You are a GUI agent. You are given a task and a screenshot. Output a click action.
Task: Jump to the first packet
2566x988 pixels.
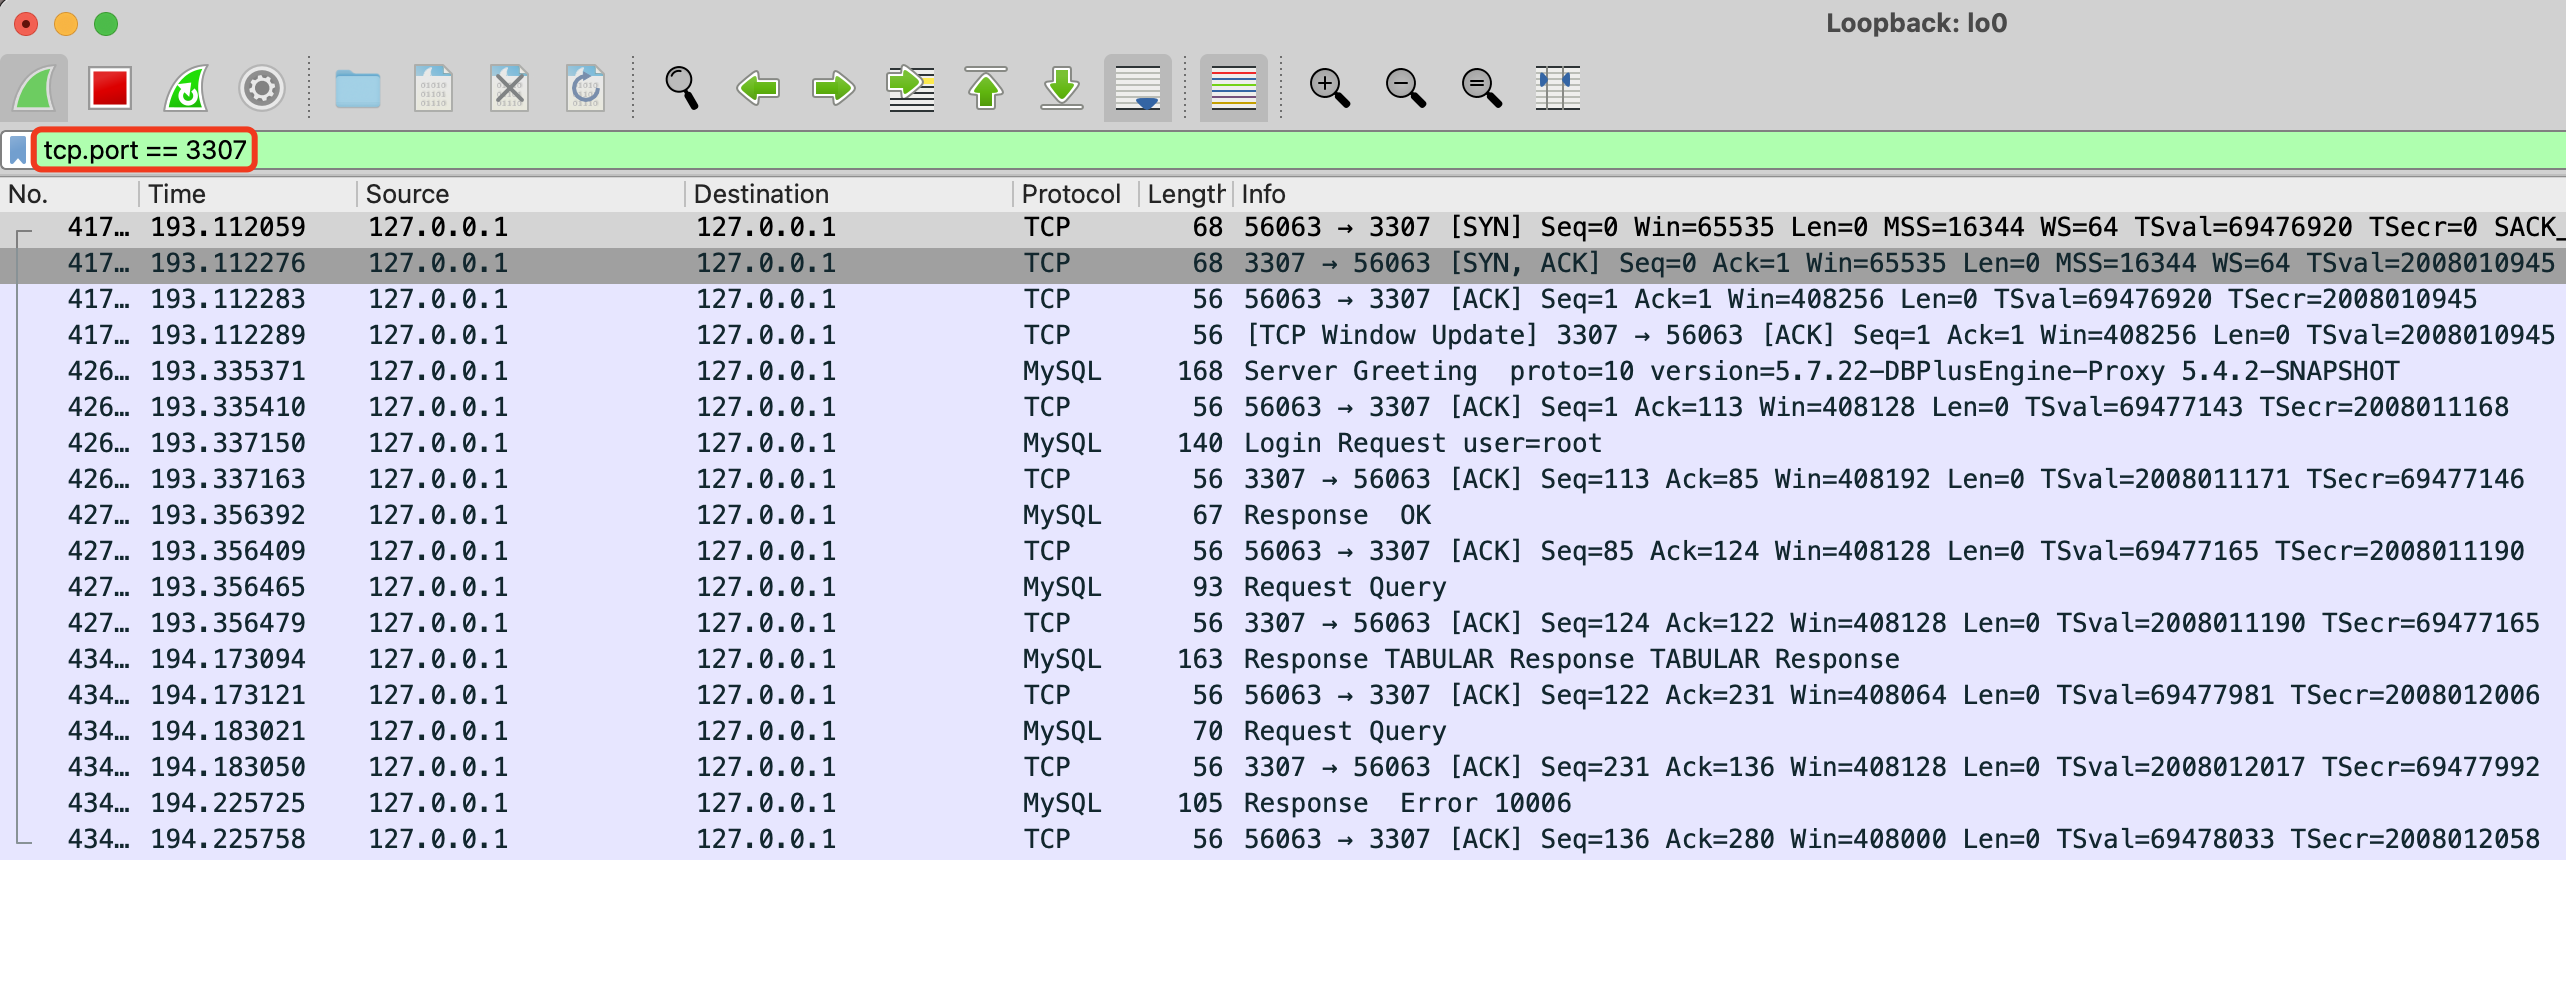pyautogui.click(x=986, y=89)
